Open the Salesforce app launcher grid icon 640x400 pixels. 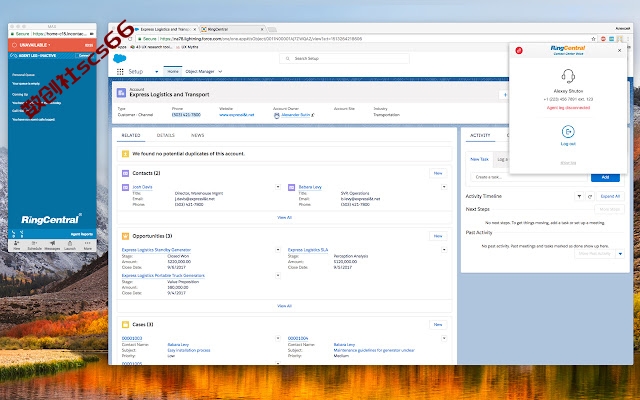pyautogui.click(x=120, y=72)
